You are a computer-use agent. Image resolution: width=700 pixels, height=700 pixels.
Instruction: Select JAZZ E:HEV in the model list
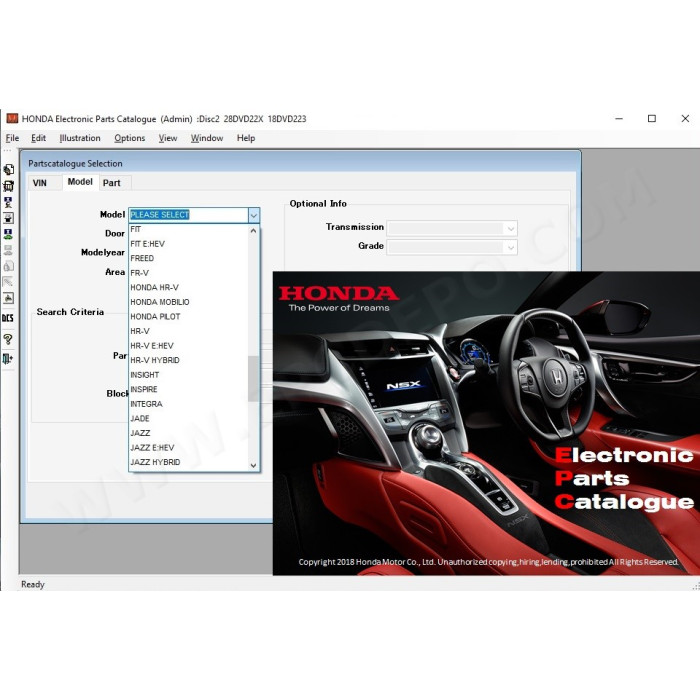coord(188,447)
